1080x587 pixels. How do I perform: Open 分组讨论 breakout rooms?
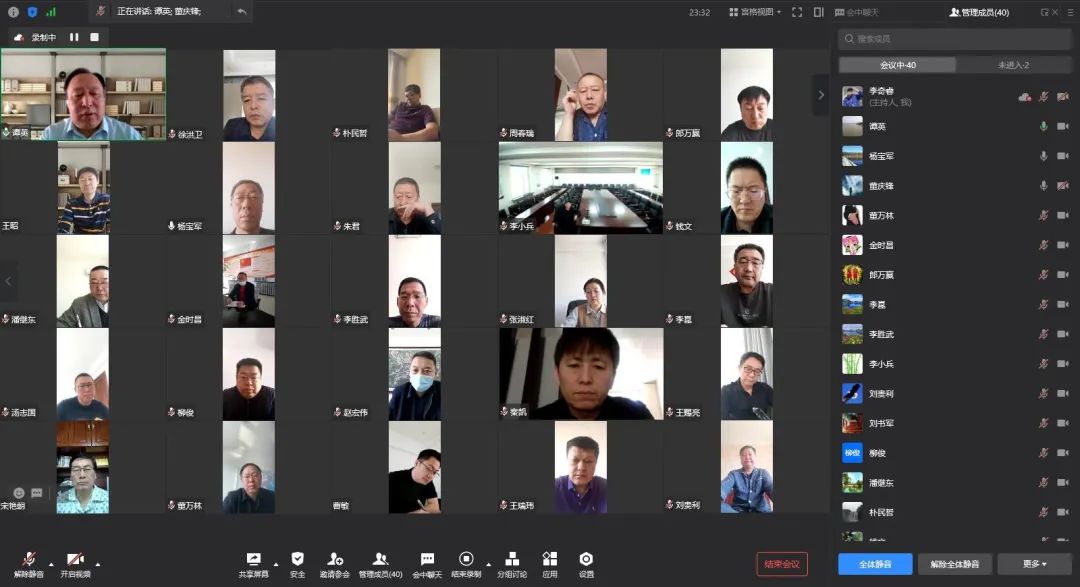[x=512, y=560]
